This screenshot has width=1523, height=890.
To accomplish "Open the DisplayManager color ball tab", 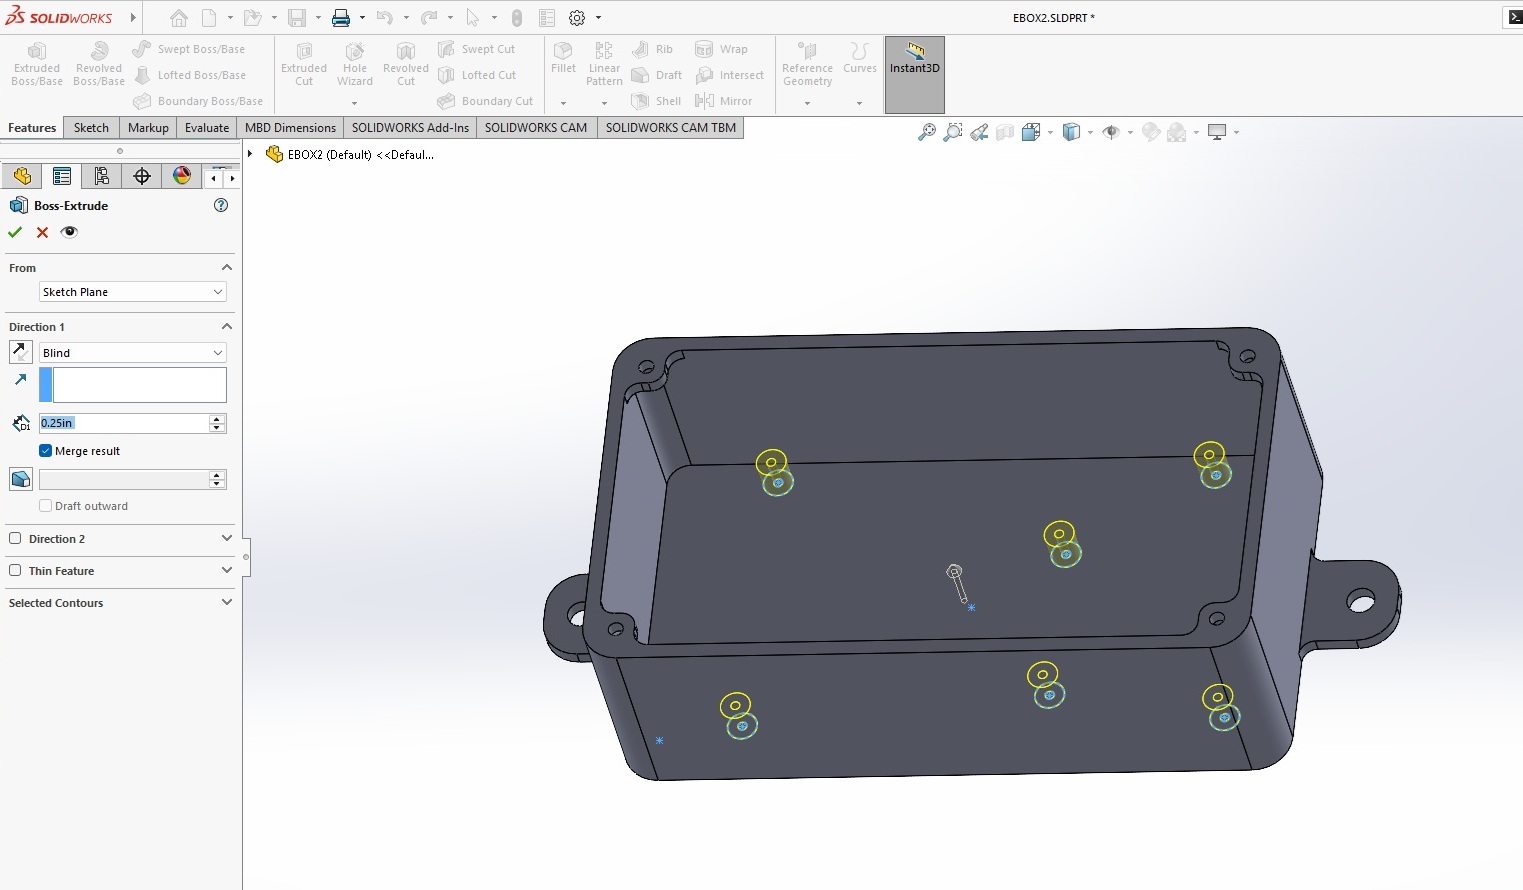I will (x=181, y=176).
